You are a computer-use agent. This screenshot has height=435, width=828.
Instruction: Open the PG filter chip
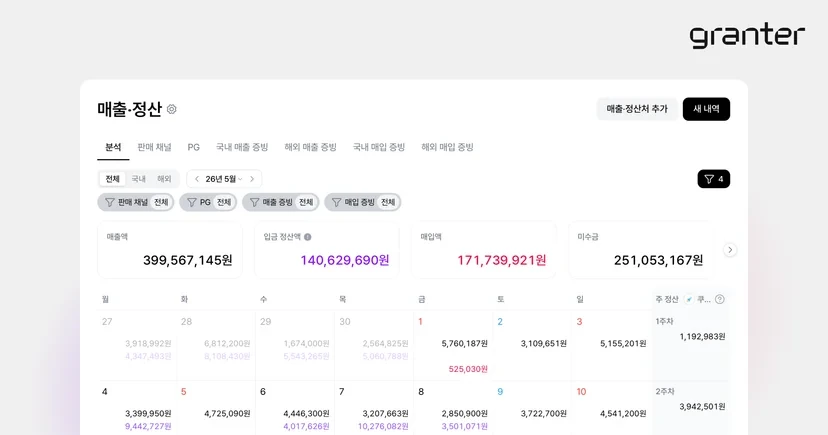[209, 202]
